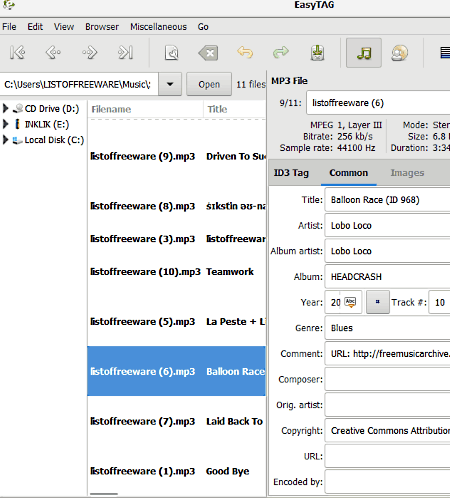Viewport: 450px width, 498px height.
Task: Click the find files icon
Action: pyautogui.click(x=172, y=53)
